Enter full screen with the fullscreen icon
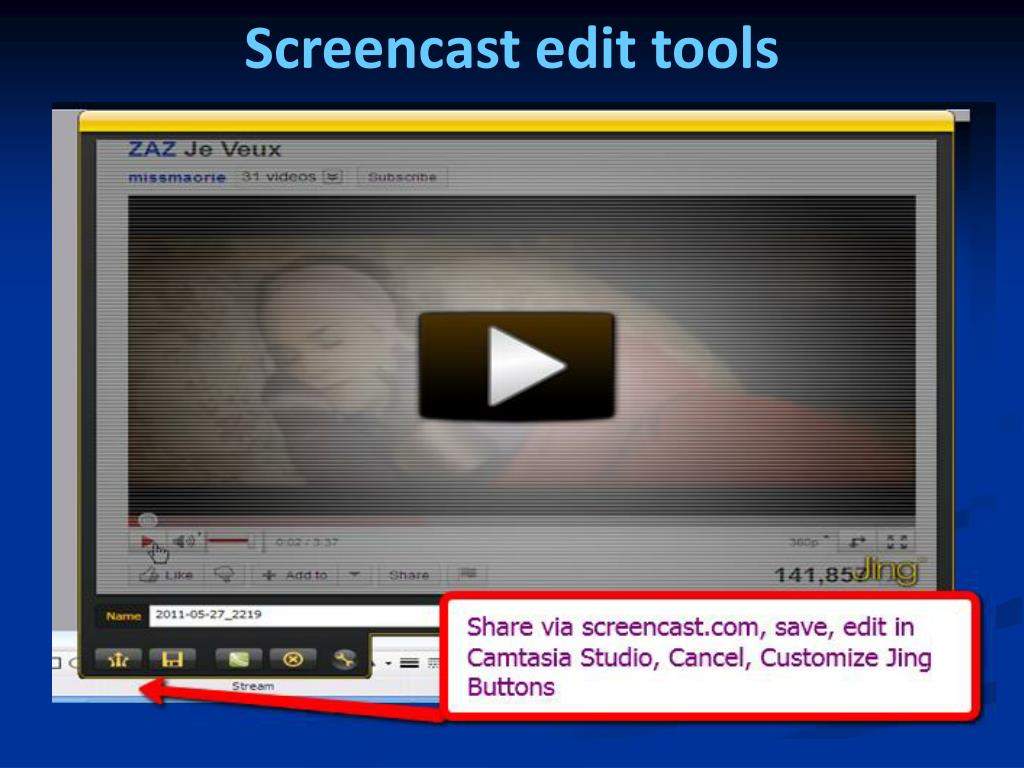The height and width of the screenshot is (768, 1024). pos(897,542)
